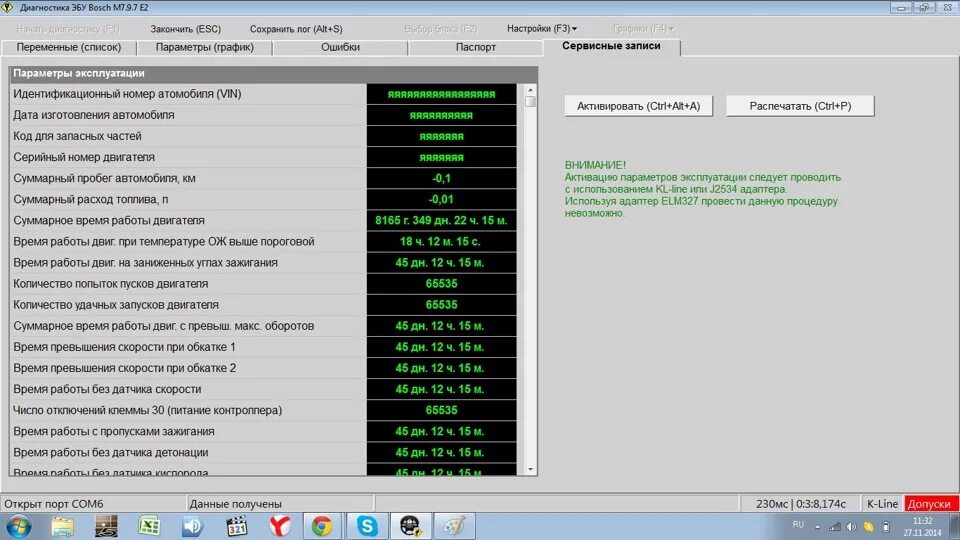The image size is (960, 540).
Task: Switch to Skype in the taskbar
Action: point(367,527)
